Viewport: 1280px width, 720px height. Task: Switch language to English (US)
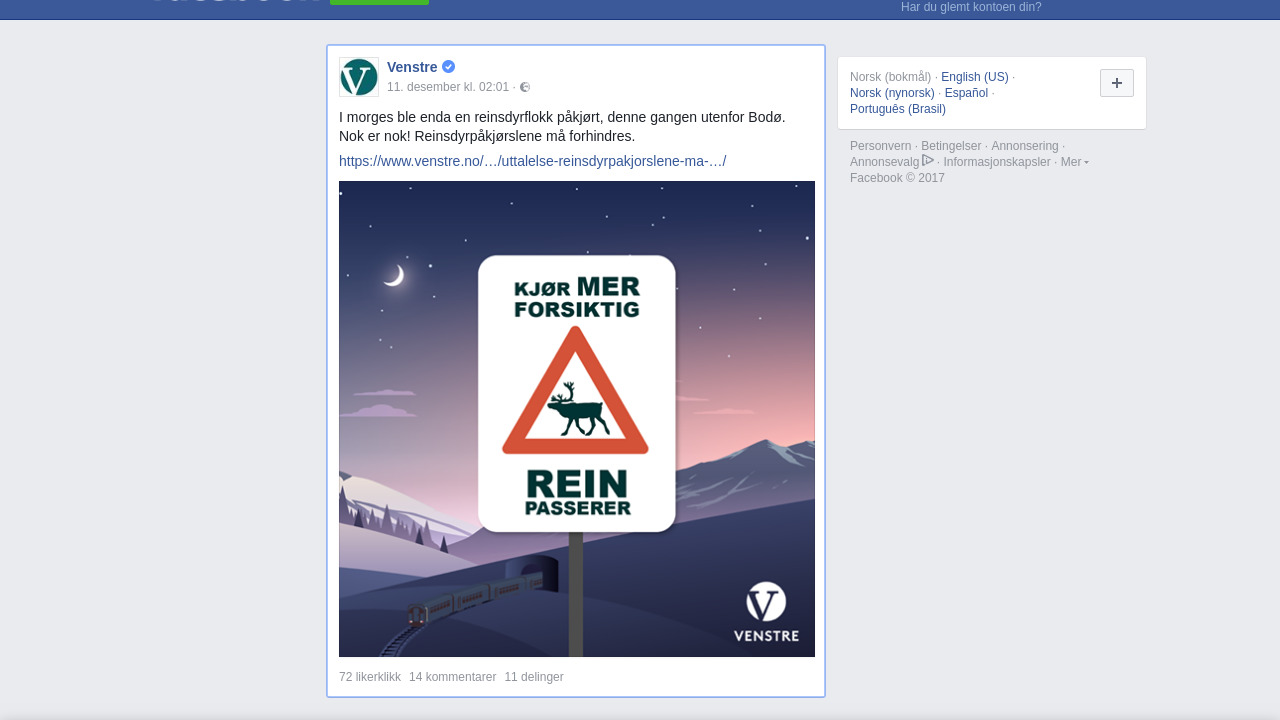(x=975, y=77)
